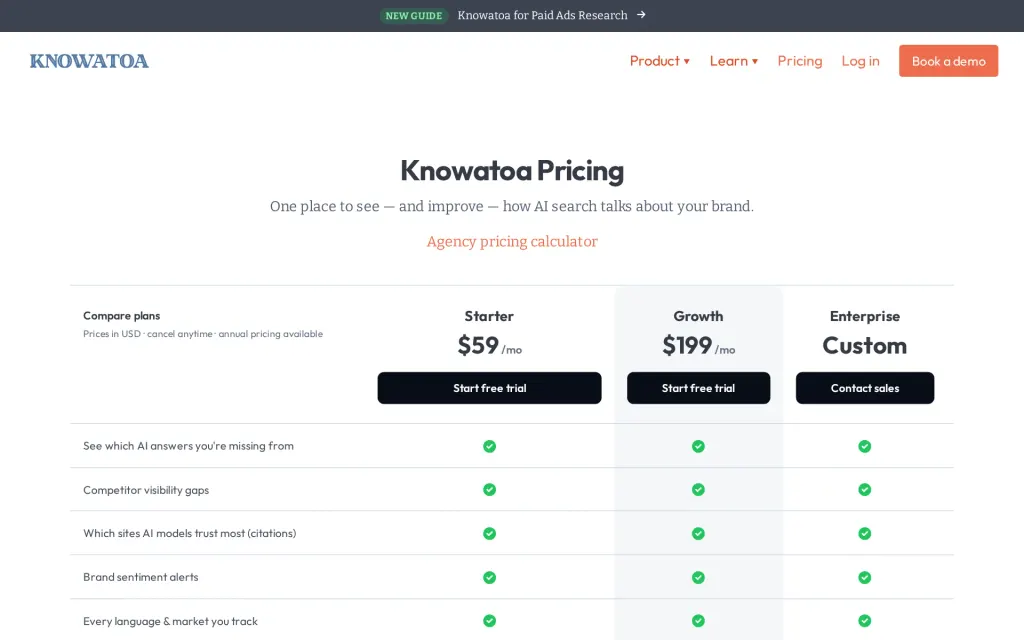Click the $199 /mo price
The height and width of the screenshot is (640, 1024).
(x=698, y=345)
